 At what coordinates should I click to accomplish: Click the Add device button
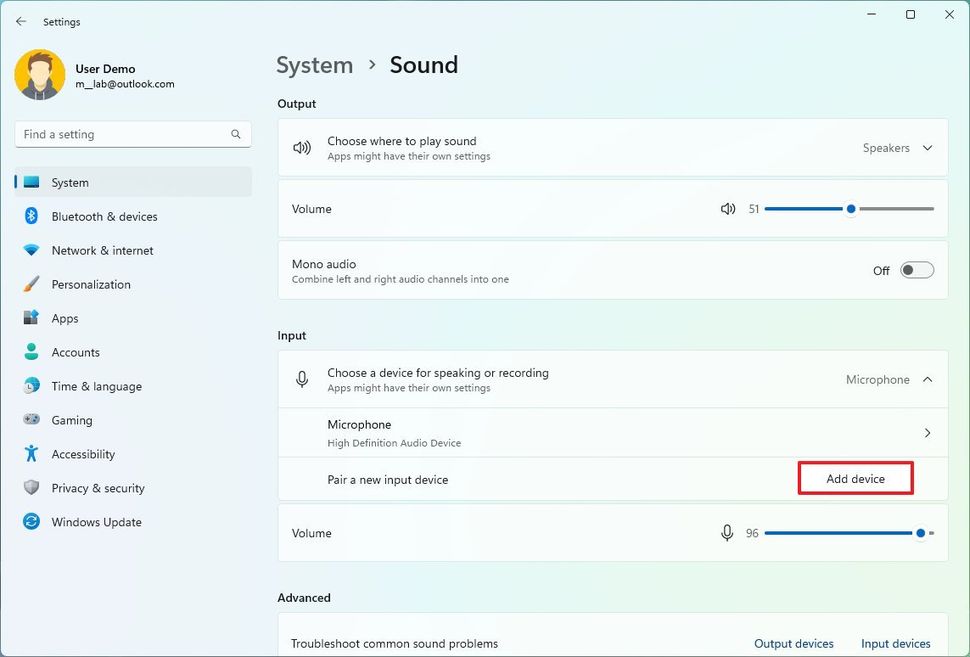855,478
